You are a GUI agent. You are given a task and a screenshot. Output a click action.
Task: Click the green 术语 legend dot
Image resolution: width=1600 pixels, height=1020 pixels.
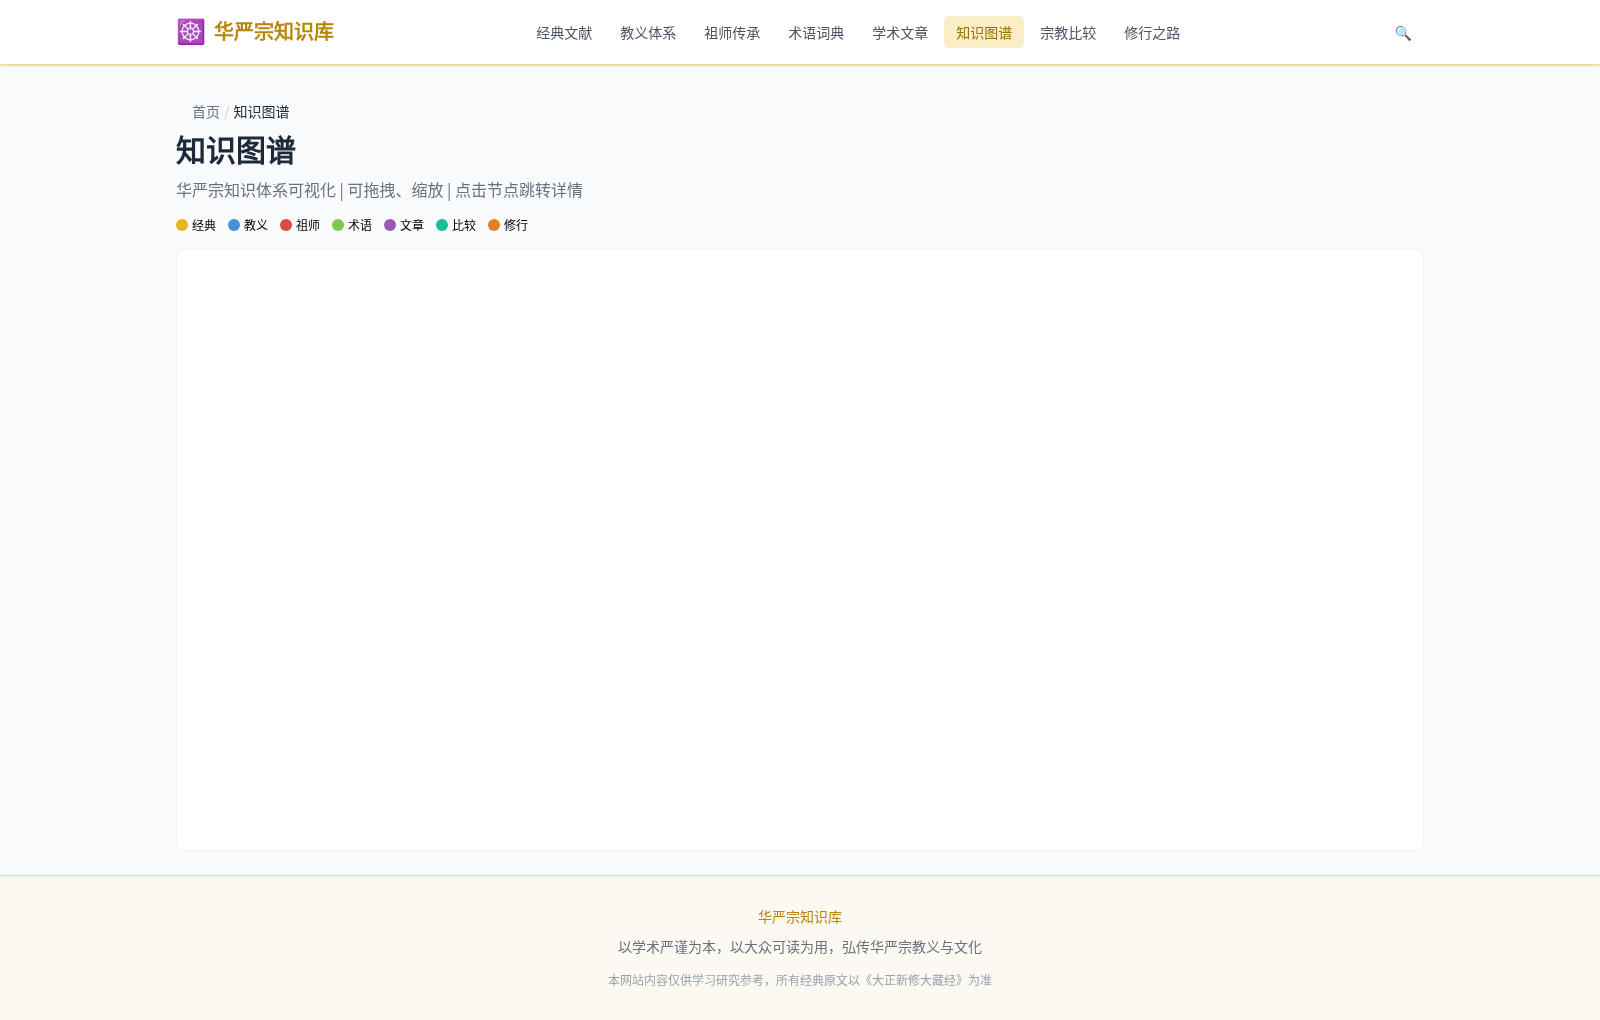click(x=338, y=225)
